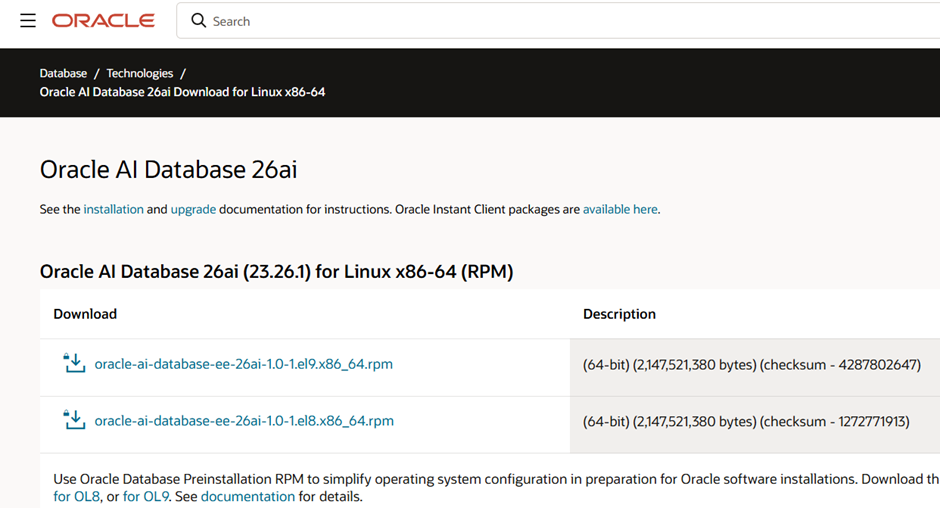Click the download icon for el9 rpm
Image resolution: width=940 pixels, height=508 pixels.
[x=74, y=363]
